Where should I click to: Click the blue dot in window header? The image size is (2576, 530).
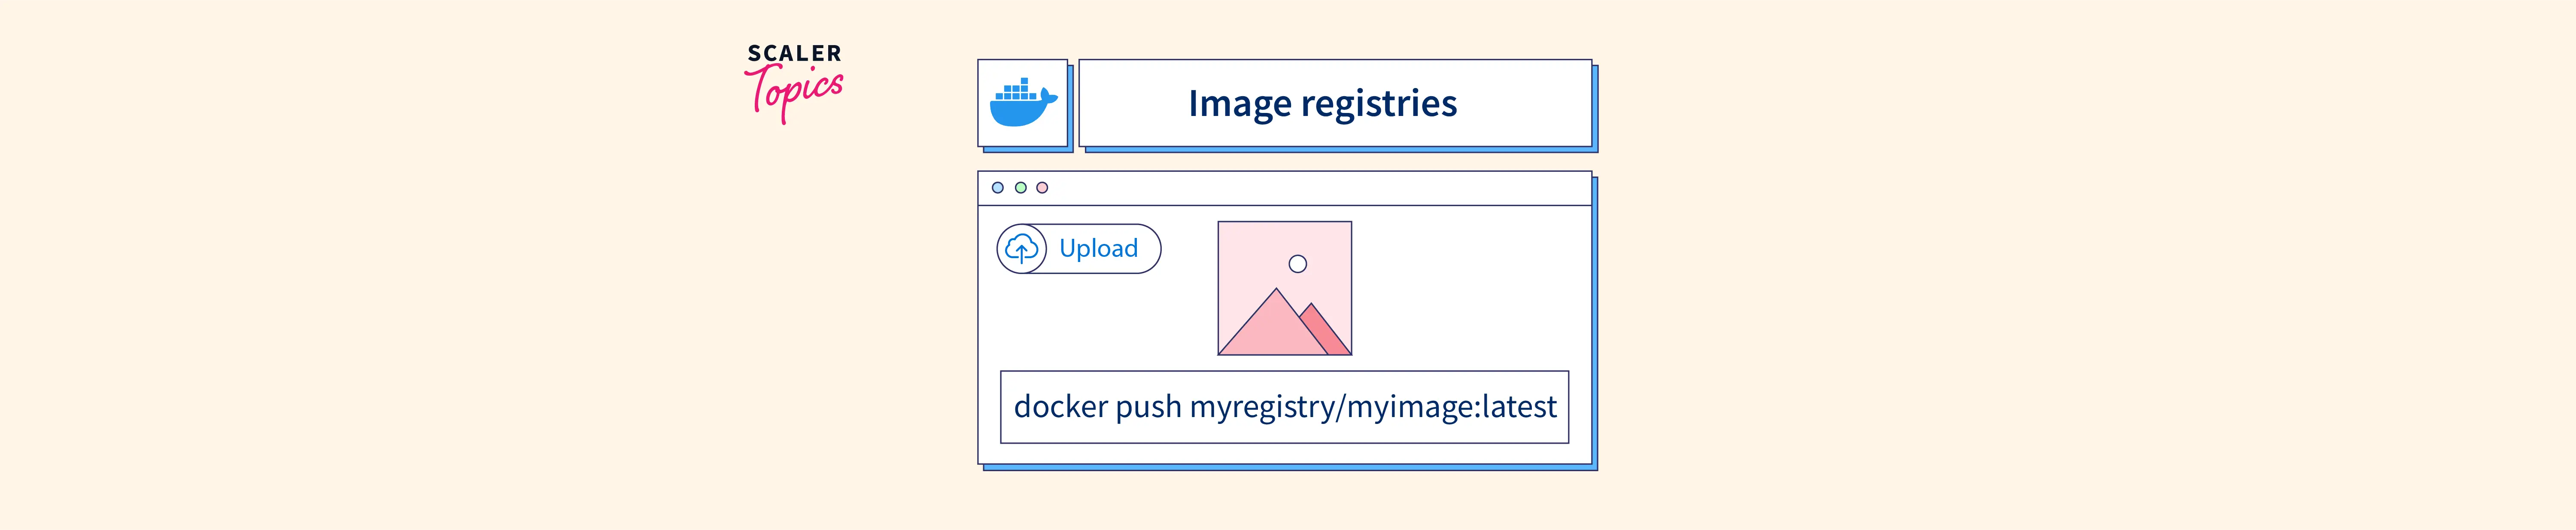tap(997, 188)
